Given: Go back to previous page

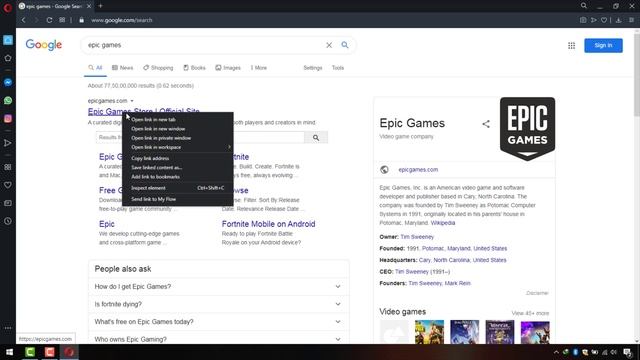Looking at the screenshot, I should [x=23, y=20].
